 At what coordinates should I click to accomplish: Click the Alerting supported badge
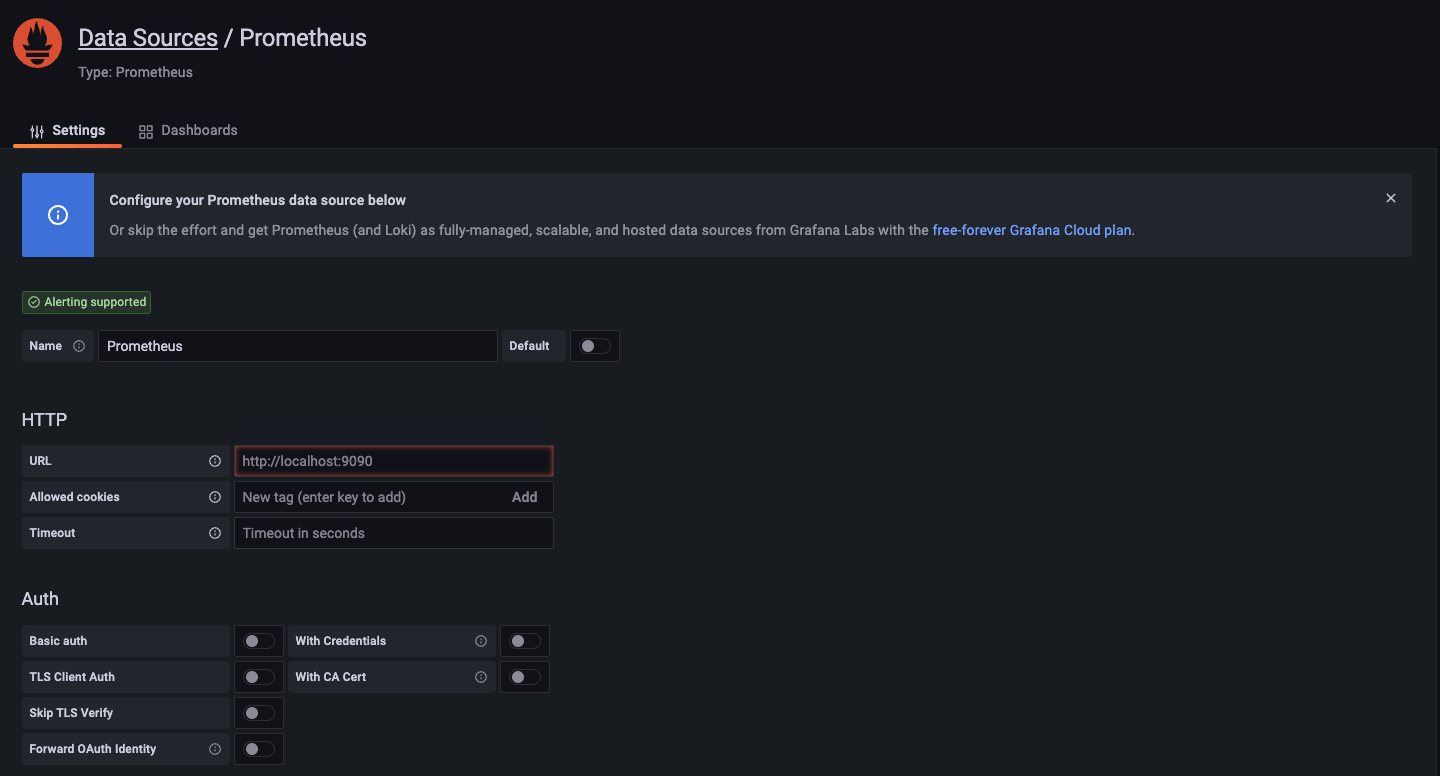coord(87,302)
